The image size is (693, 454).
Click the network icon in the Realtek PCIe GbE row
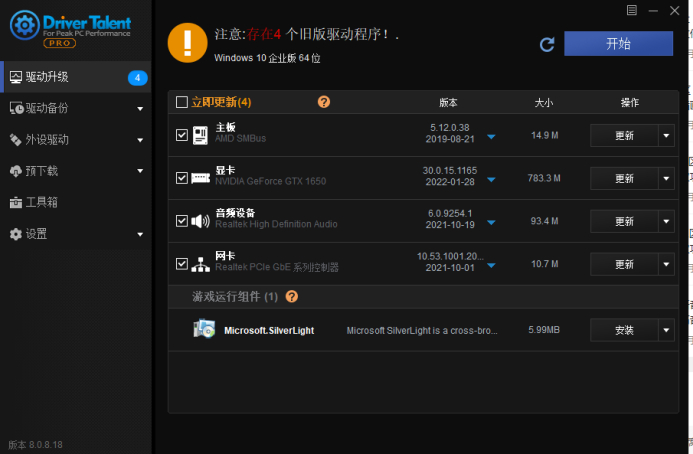click(201, 264)
